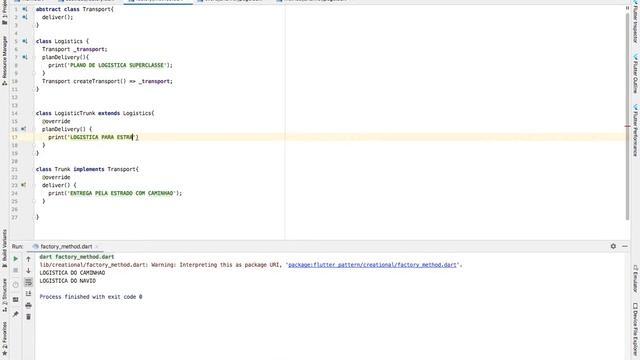Toggle scroll to end of console output
Image resolution: width=640 pixels, height=360 pixels.
pyautogui.click(x=28, y=293)
